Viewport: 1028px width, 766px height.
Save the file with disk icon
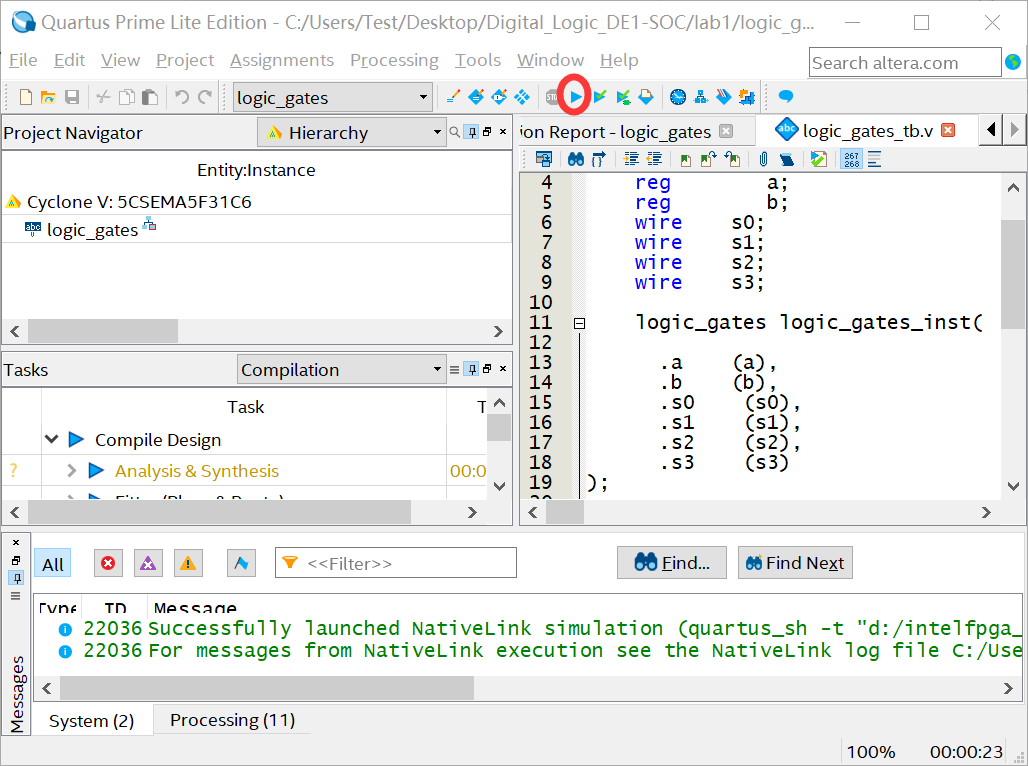72,97
